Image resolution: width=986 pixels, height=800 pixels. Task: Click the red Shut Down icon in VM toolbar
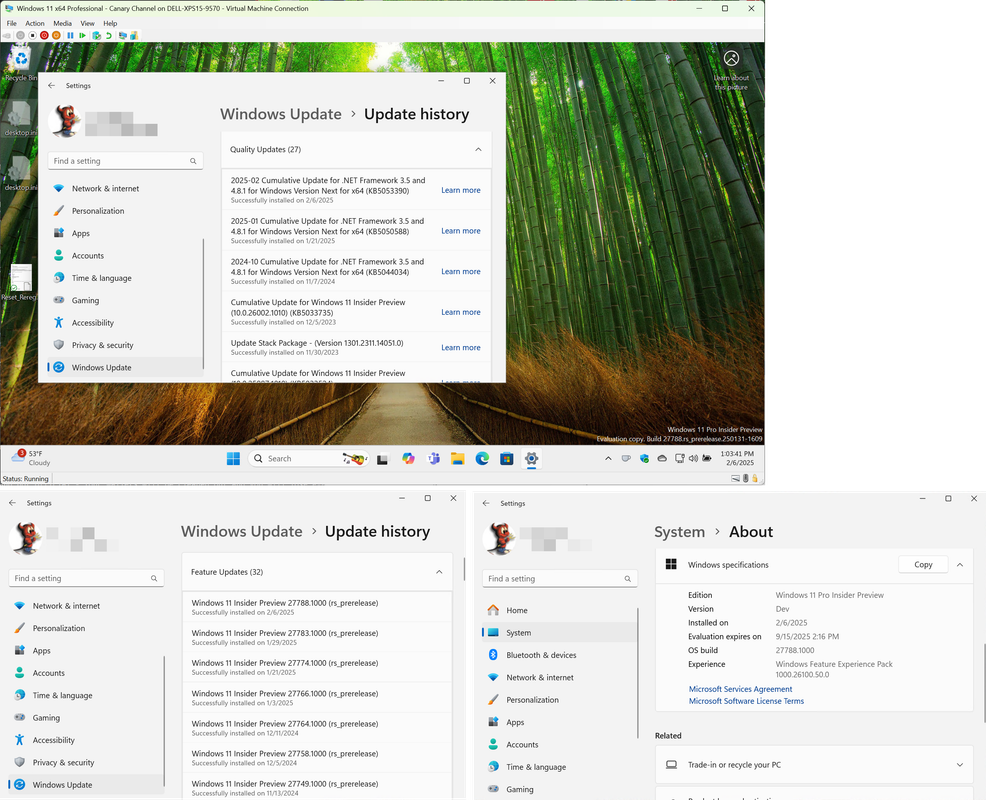pos(45,35)
